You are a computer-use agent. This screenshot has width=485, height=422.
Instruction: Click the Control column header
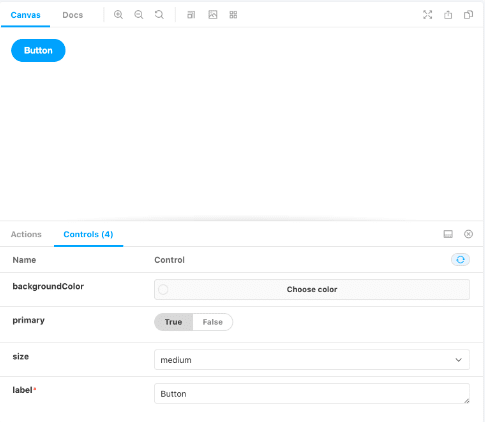click(x=169, y=260)
